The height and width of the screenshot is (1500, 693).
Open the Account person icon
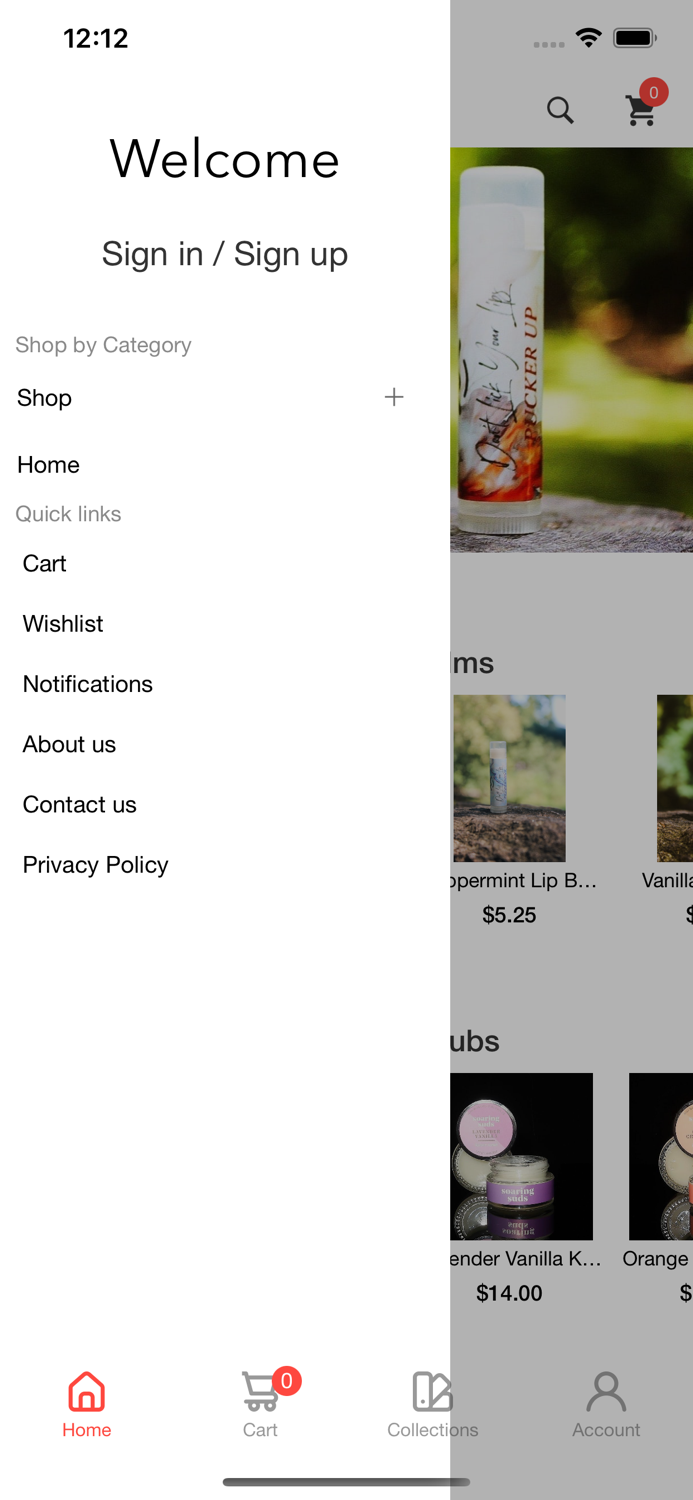point(606,1391)
